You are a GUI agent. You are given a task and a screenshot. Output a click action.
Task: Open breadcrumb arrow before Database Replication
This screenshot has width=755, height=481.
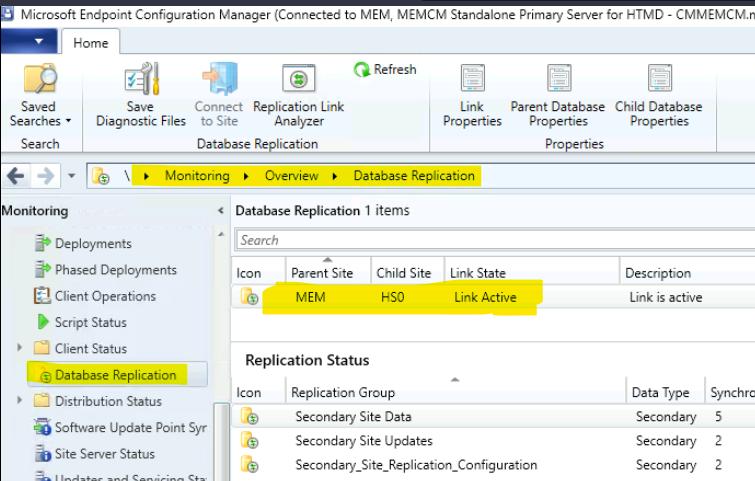(335, 176)
